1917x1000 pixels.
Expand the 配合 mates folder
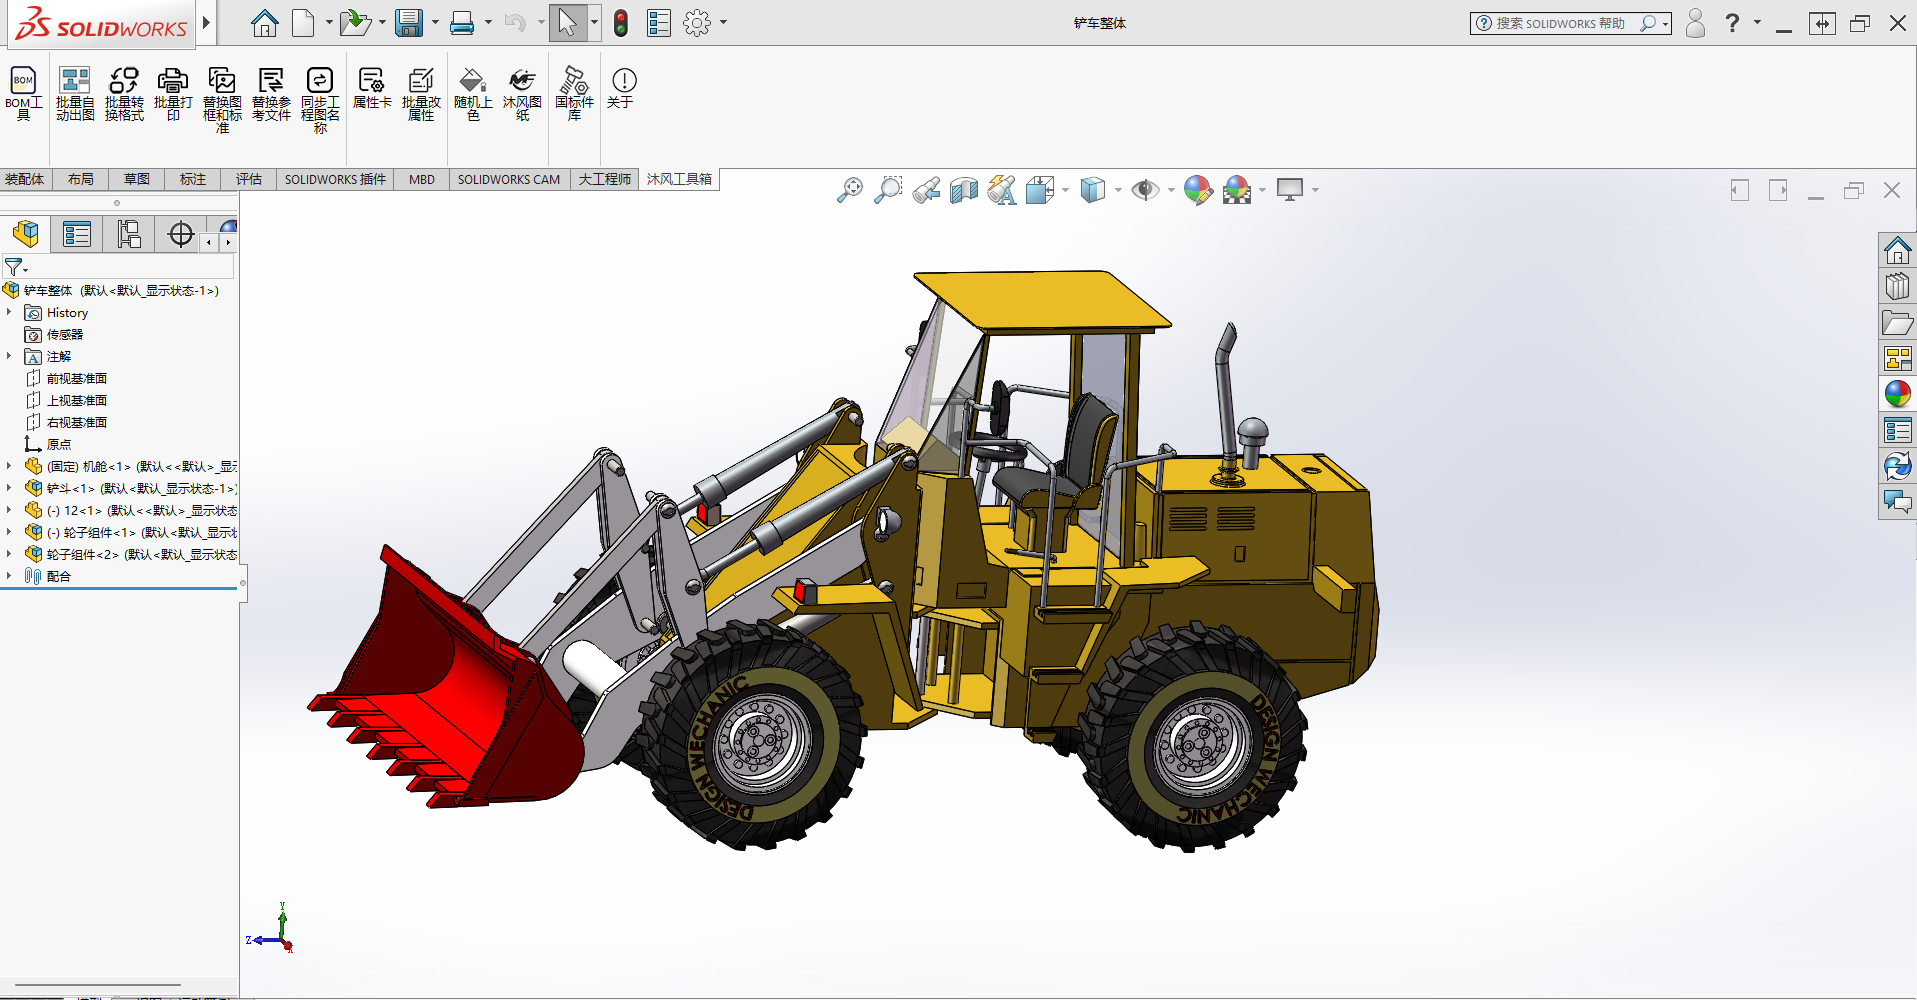pos(9,576)
